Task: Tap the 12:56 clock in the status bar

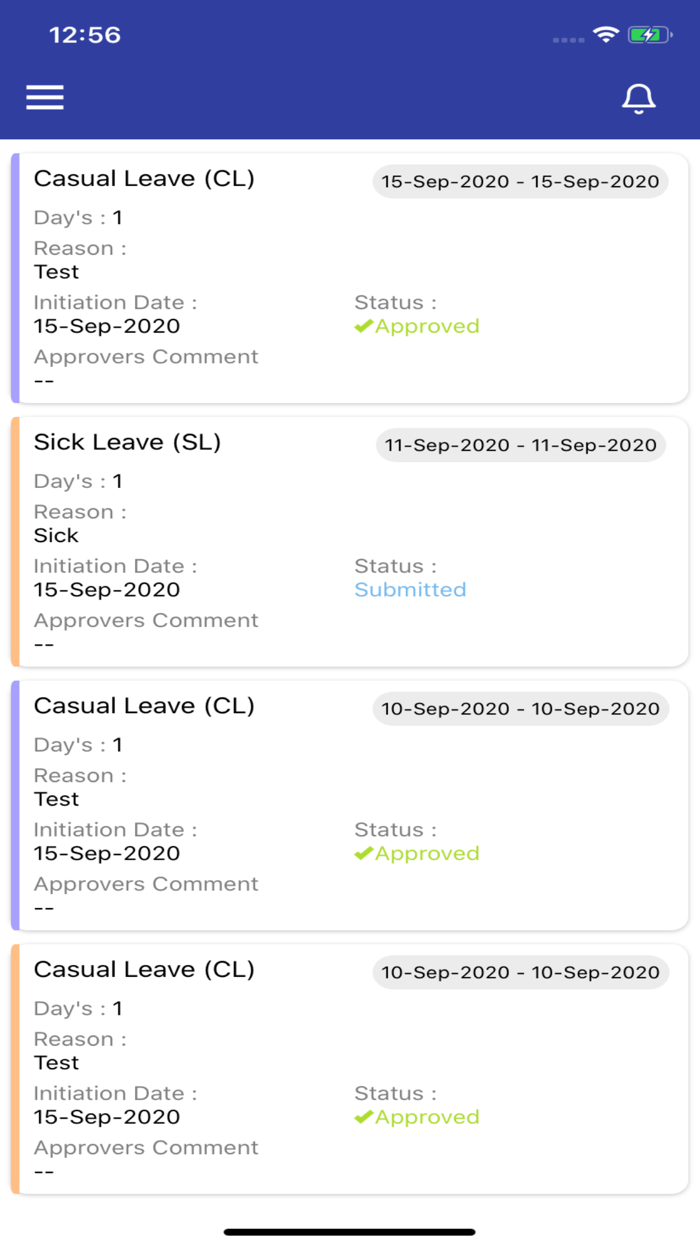Action: [85, 35]
